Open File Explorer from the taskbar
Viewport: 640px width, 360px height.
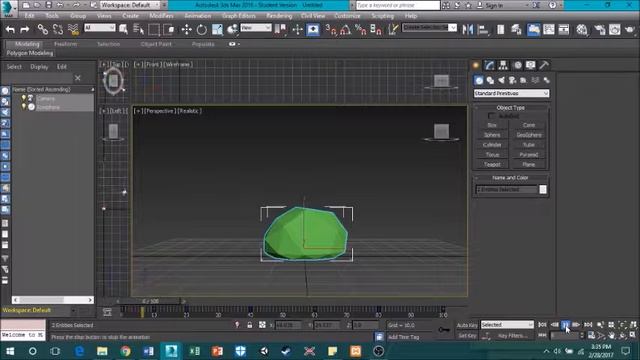point(102,351)
